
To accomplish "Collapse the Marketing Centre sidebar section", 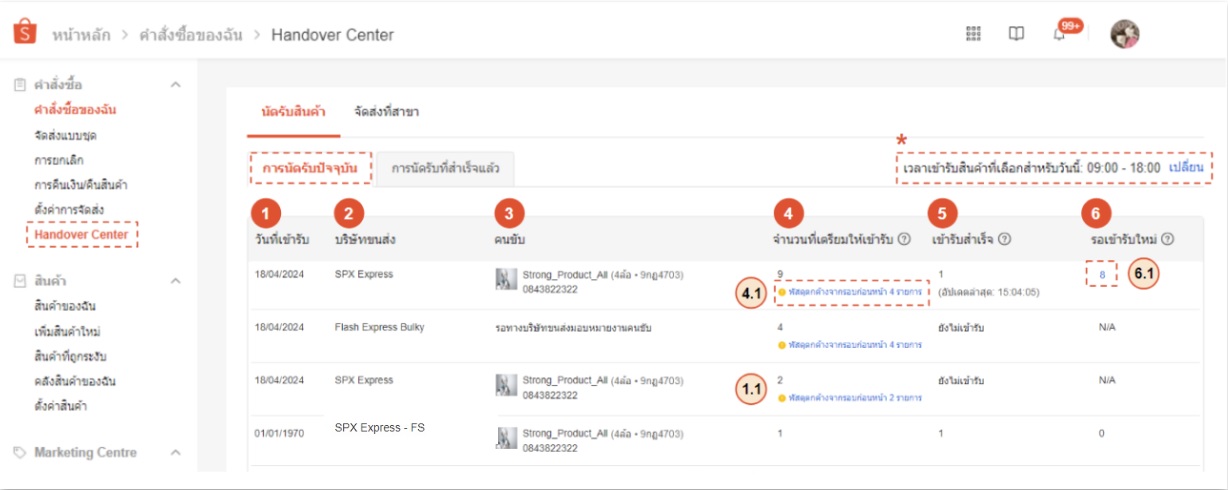I will coord(175,453).
